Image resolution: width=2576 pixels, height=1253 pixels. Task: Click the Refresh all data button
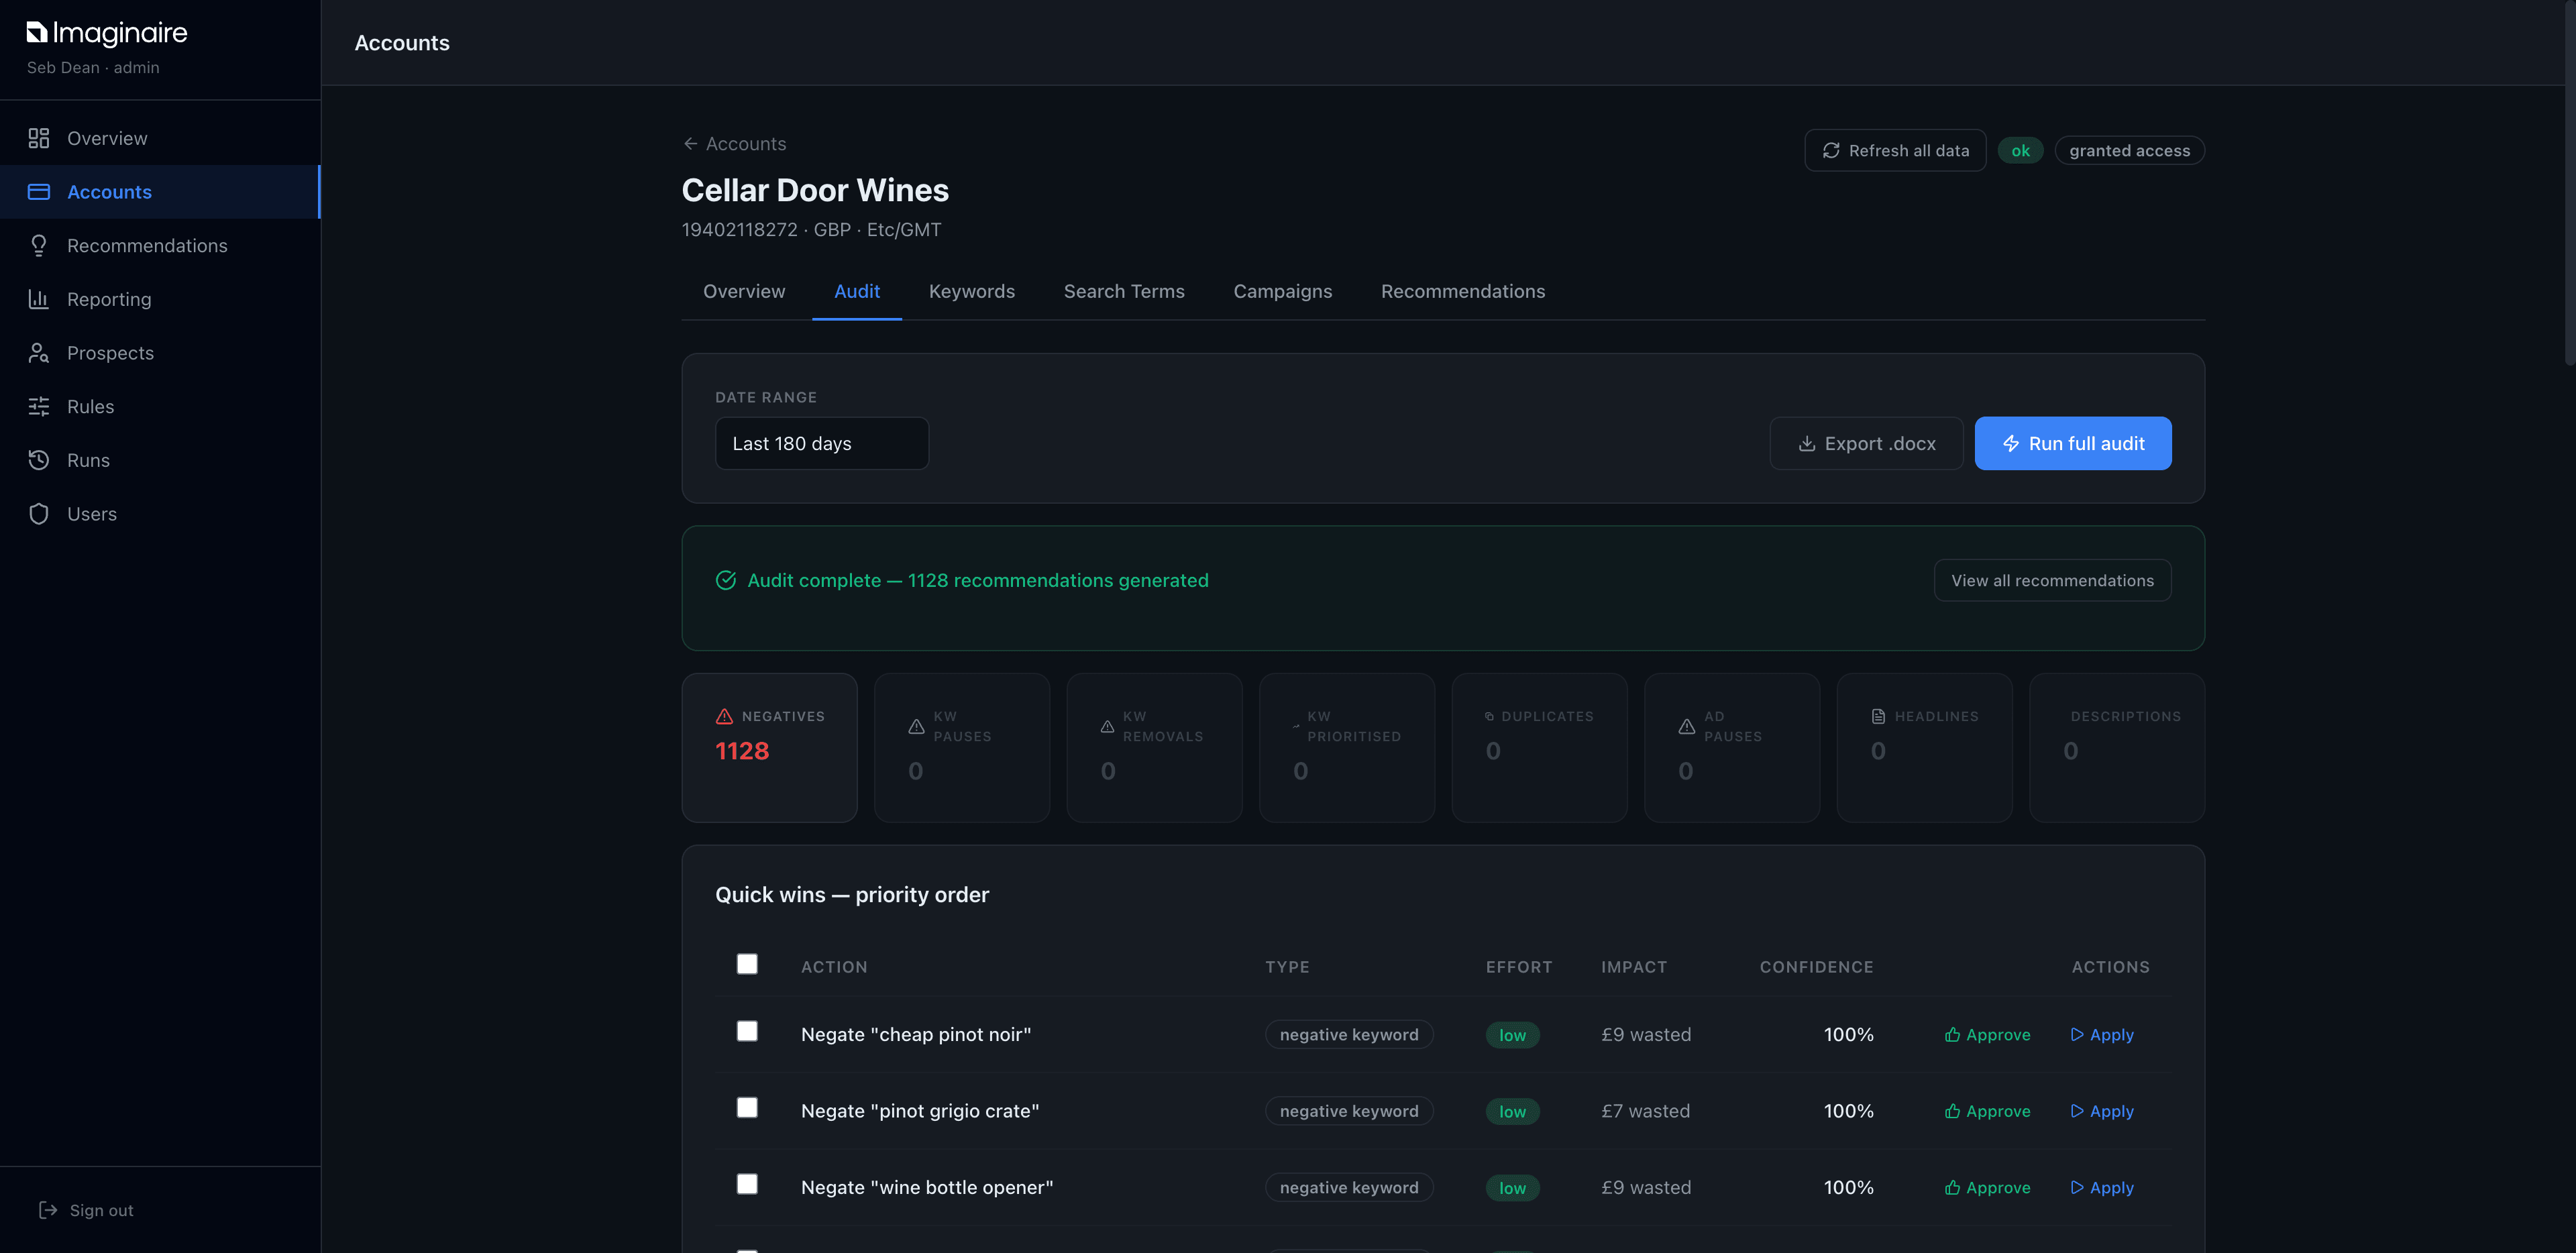point(1895,151)
